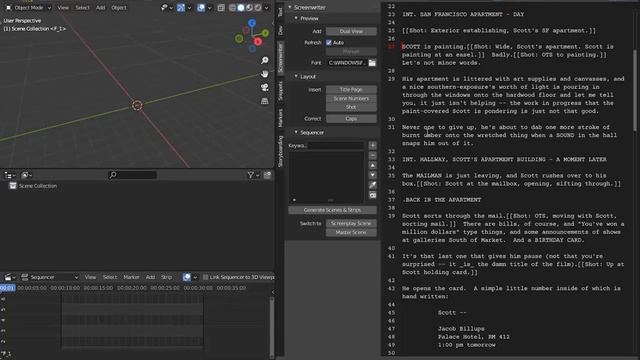Toggle the viewport overlays button

coord(201,7)
